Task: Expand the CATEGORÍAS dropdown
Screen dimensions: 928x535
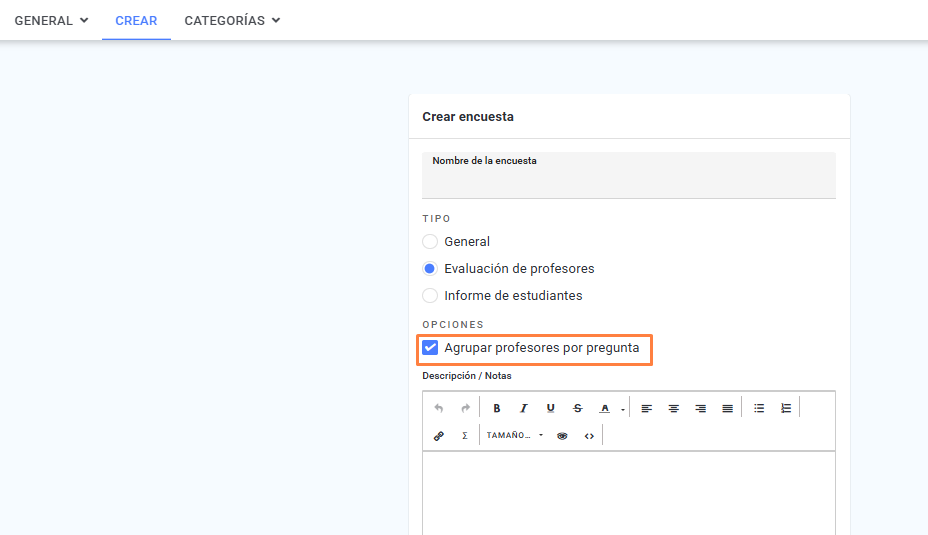Action: 232,20
